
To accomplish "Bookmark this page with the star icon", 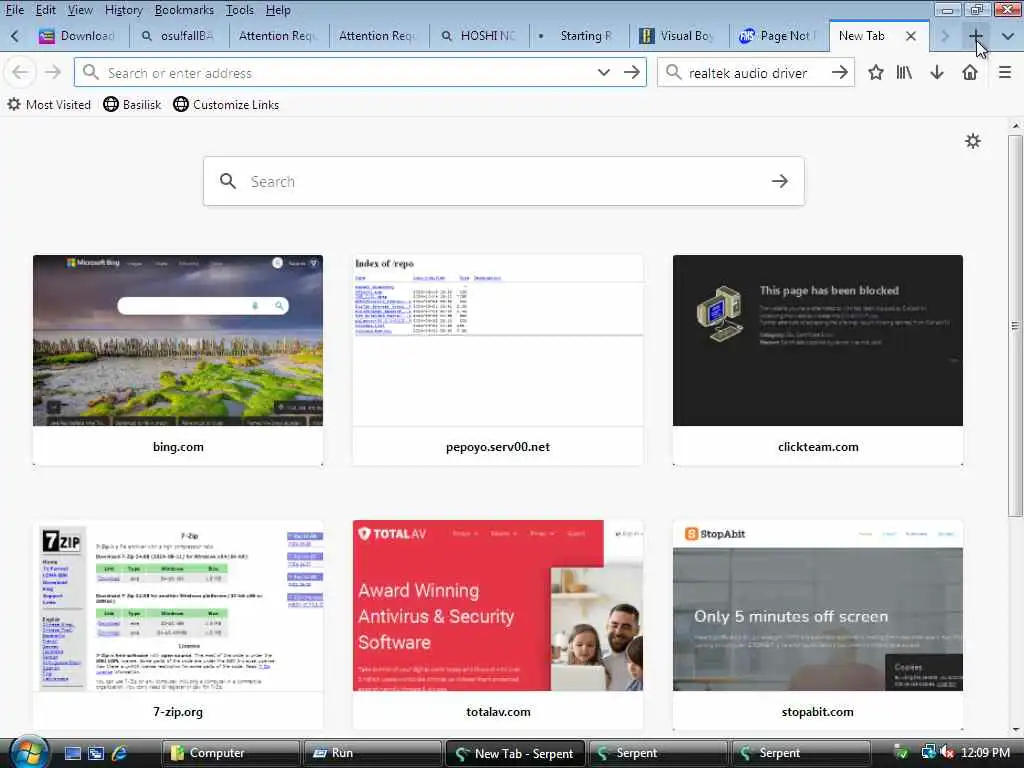I will pyautogui.click(x=875, y=72).
